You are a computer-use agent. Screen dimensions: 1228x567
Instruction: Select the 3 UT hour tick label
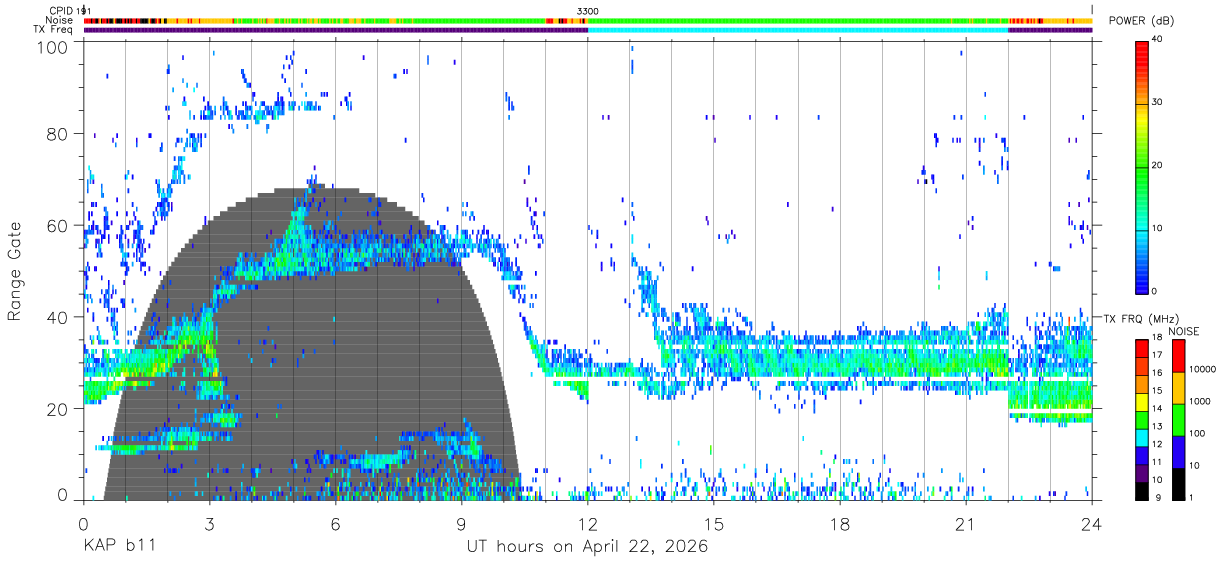click(210, 523)
